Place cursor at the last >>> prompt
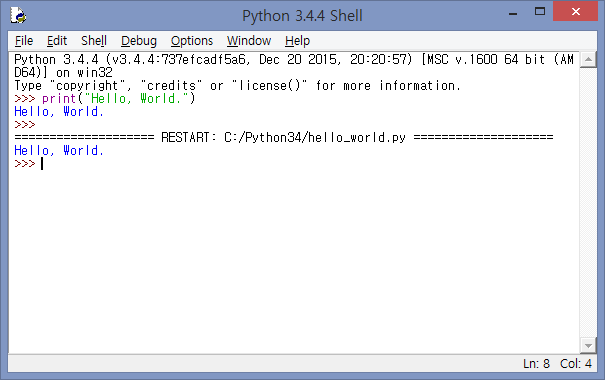 42,164
